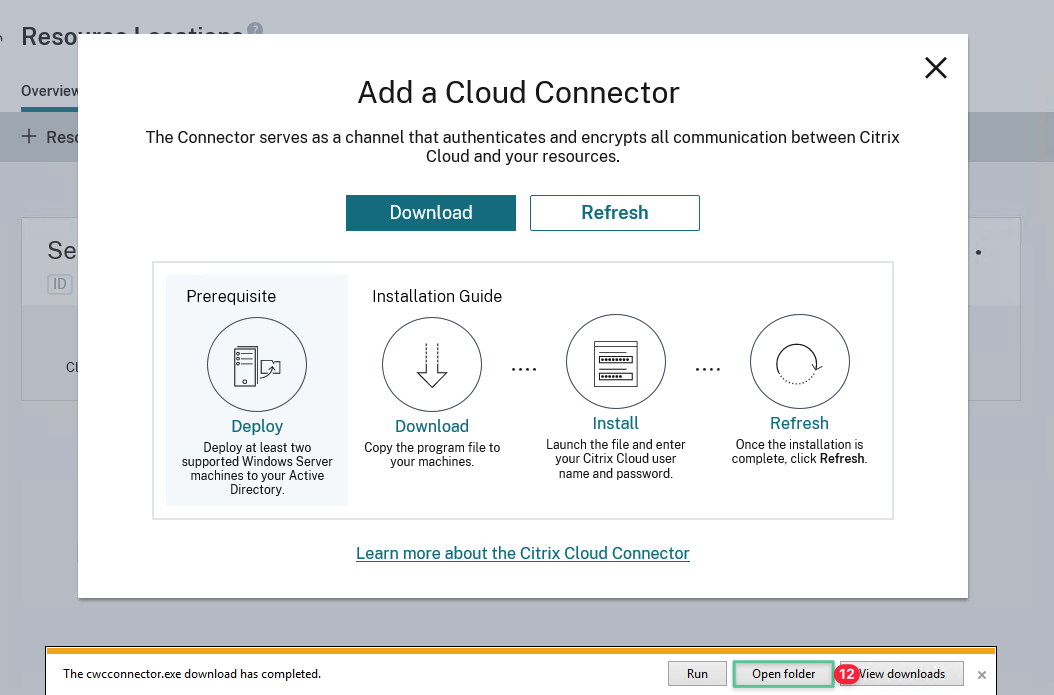
Task: Click the Install step heading
Action: [x=616, y=423]
